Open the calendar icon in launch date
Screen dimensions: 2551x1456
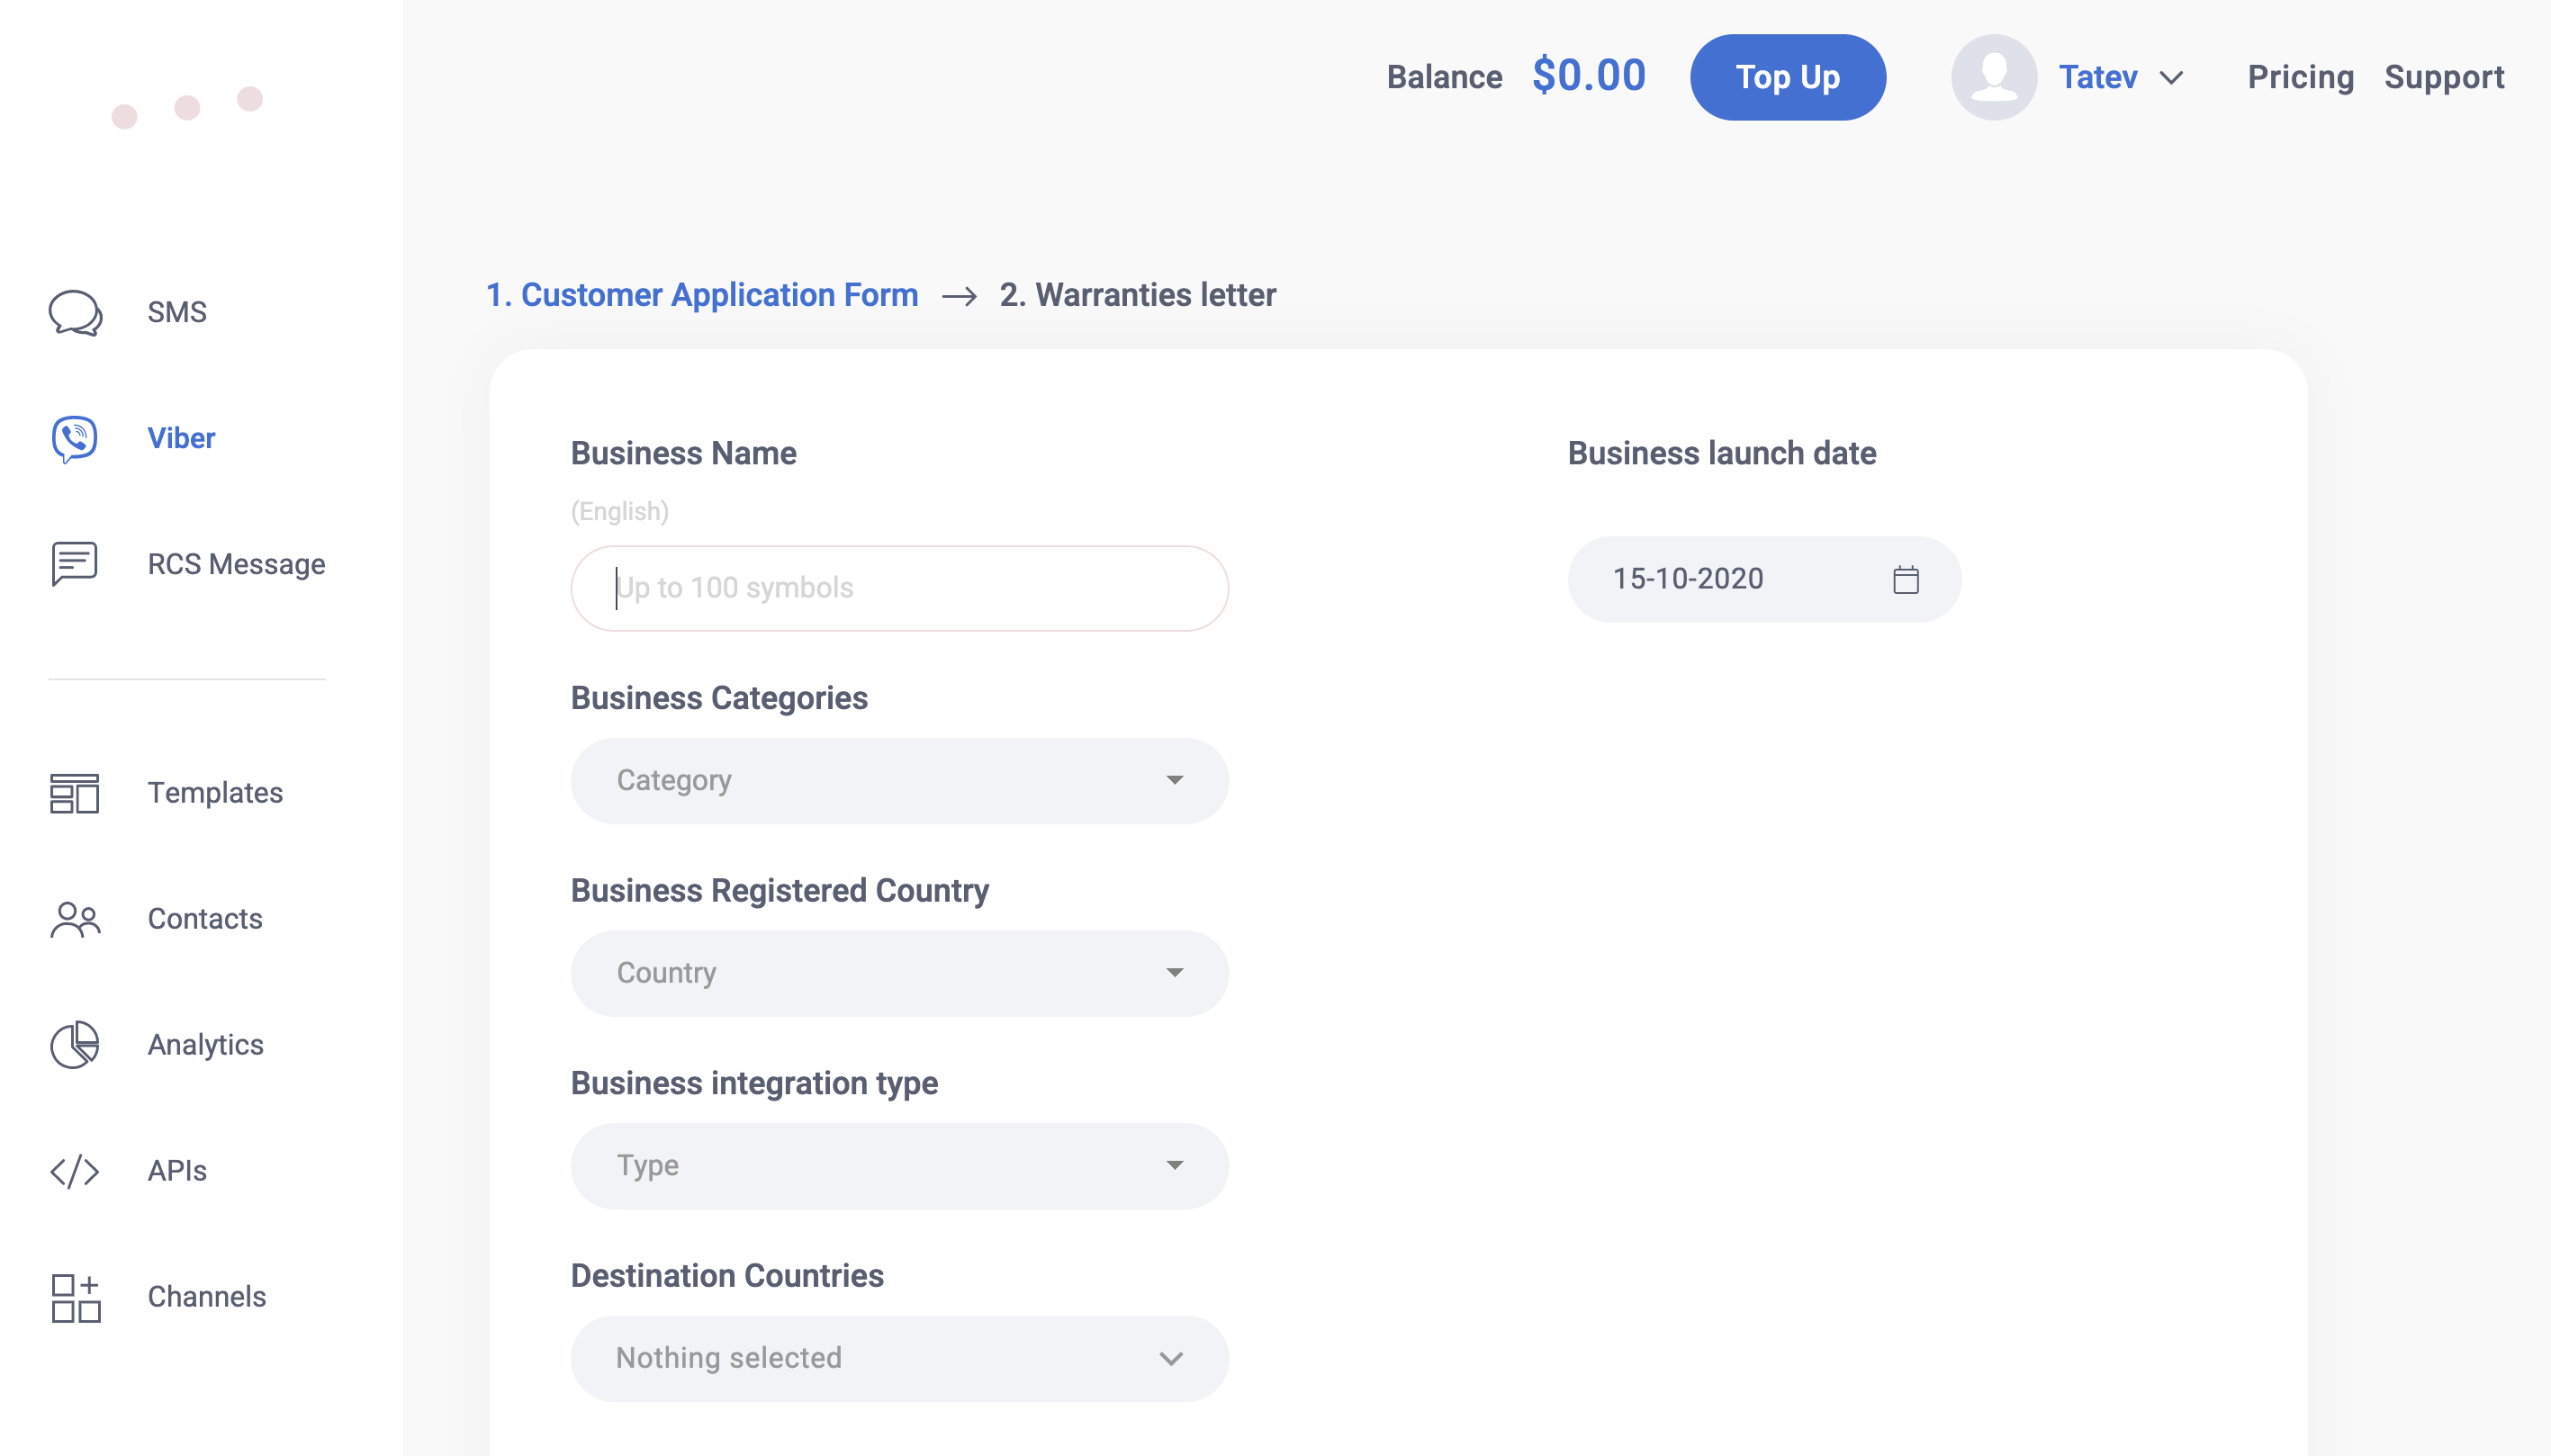click(1905, 580)
